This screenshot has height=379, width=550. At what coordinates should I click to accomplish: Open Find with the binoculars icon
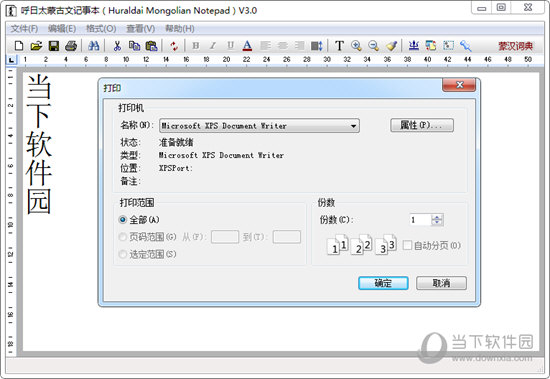[94, 46]
